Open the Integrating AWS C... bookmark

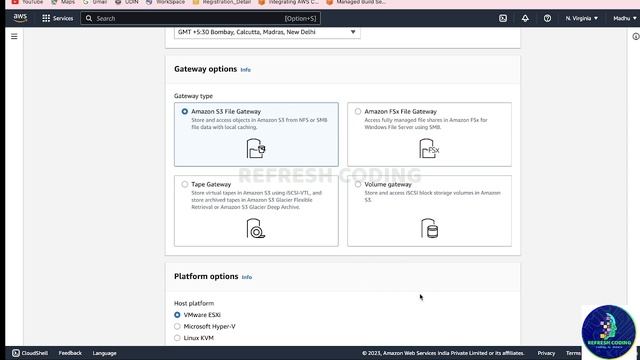tap(289, 2)
